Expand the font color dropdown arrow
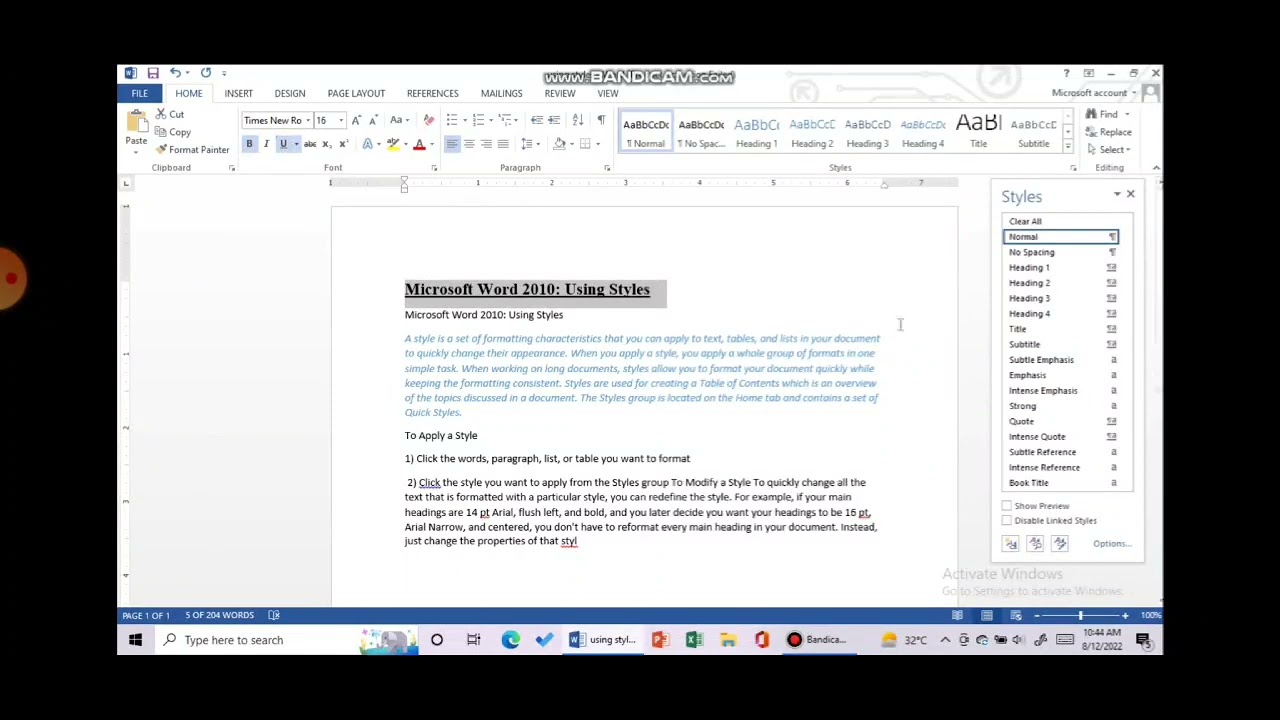 point(432,145)
